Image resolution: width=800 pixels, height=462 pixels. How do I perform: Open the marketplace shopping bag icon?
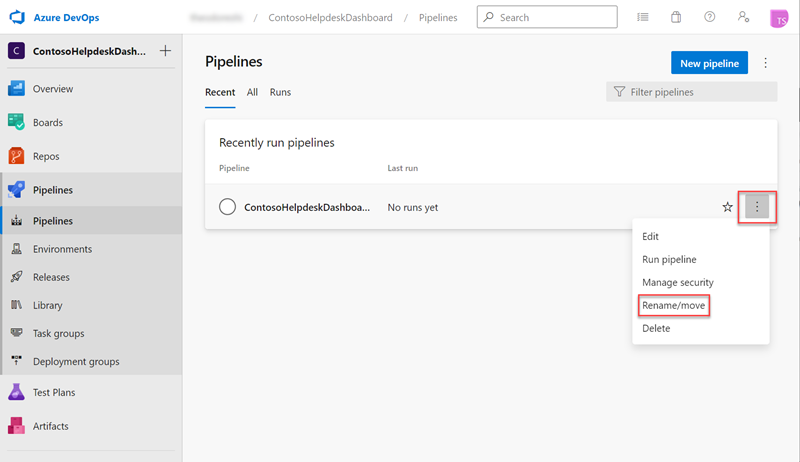[x=676, y=17]
